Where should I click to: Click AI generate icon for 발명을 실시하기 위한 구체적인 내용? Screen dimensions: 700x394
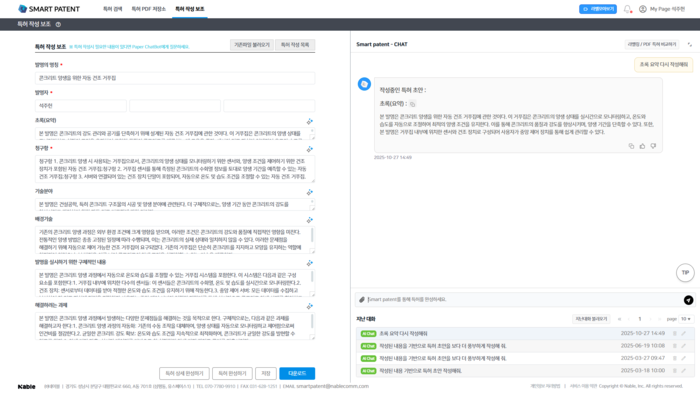(309, 263)
